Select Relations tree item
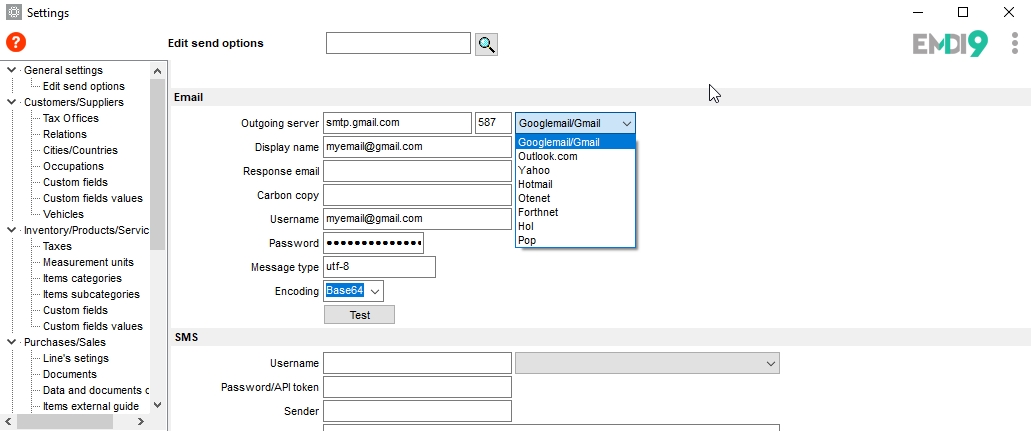Screen dimensions: 1031x431 64,134
